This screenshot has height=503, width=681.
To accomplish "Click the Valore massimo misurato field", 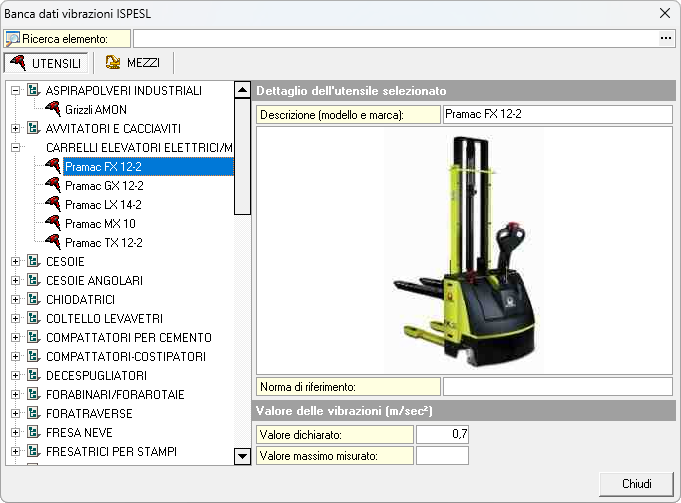I will (442, 456).
